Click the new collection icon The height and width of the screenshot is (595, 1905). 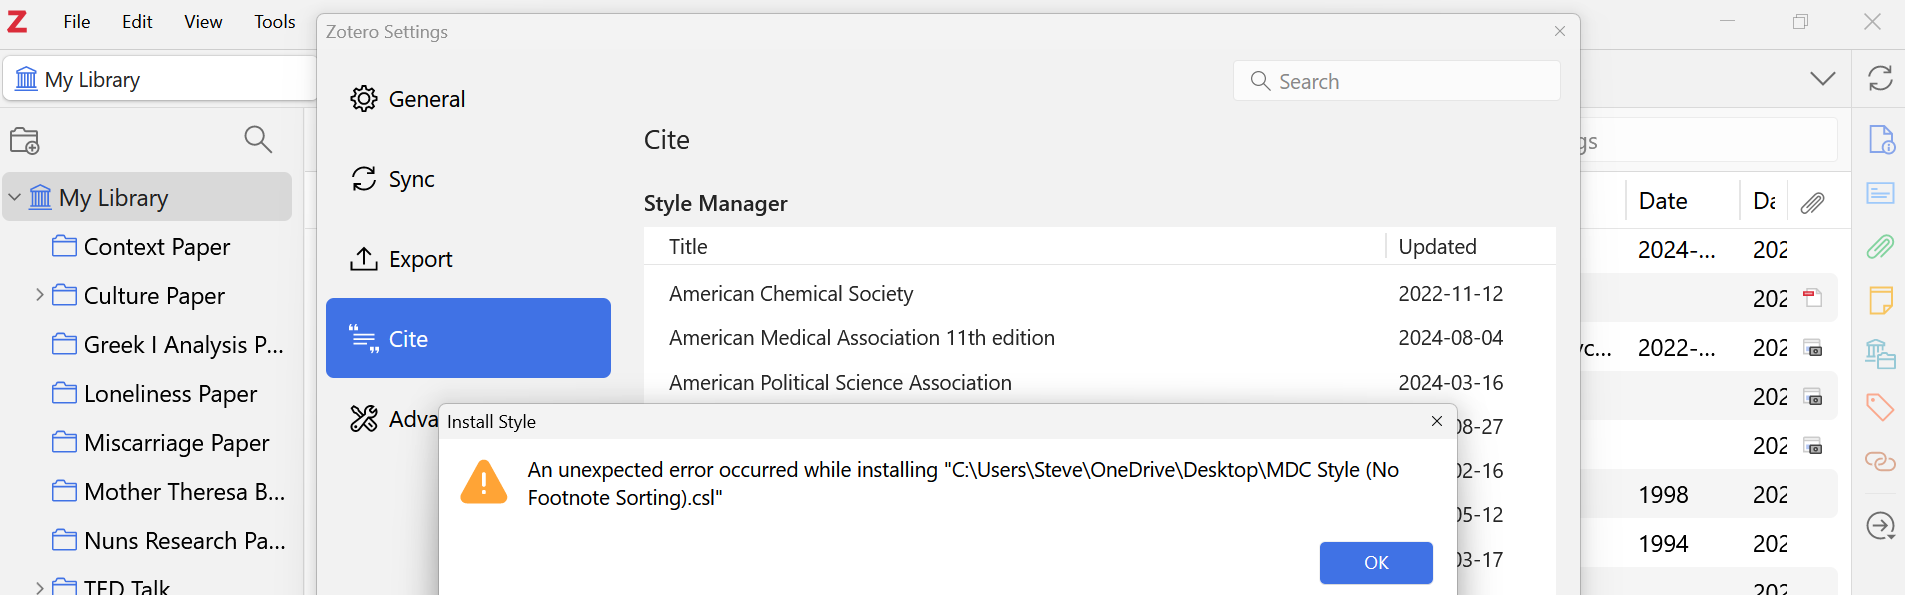[25, 141]
